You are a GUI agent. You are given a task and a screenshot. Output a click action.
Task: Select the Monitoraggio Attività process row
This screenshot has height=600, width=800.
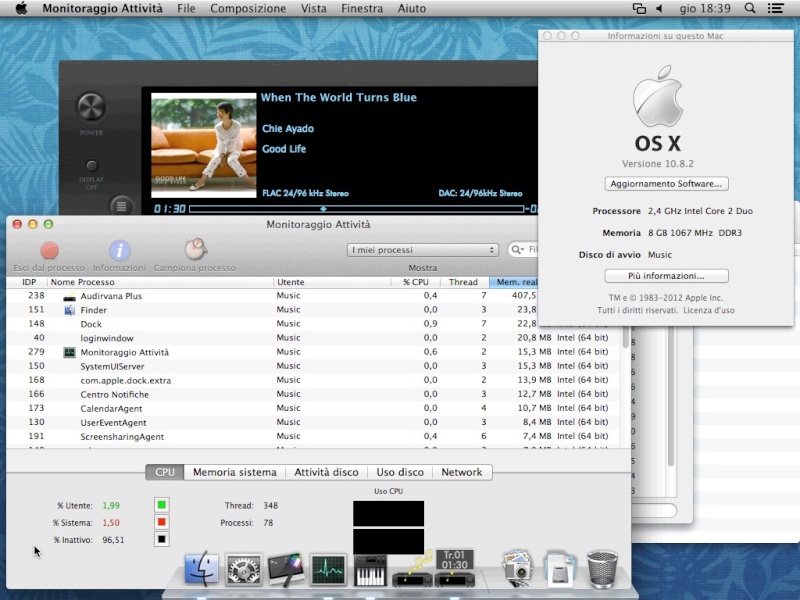point(314,352)
